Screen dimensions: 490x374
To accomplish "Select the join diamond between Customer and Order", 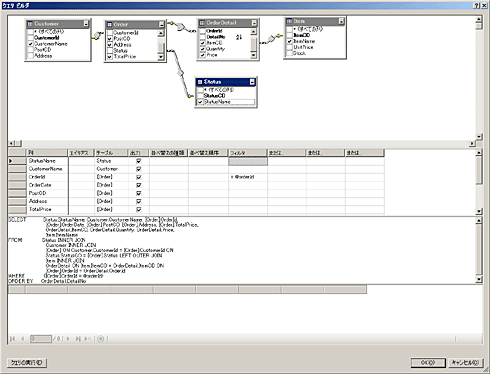I will pyautogui.click(x=98, y=35).
